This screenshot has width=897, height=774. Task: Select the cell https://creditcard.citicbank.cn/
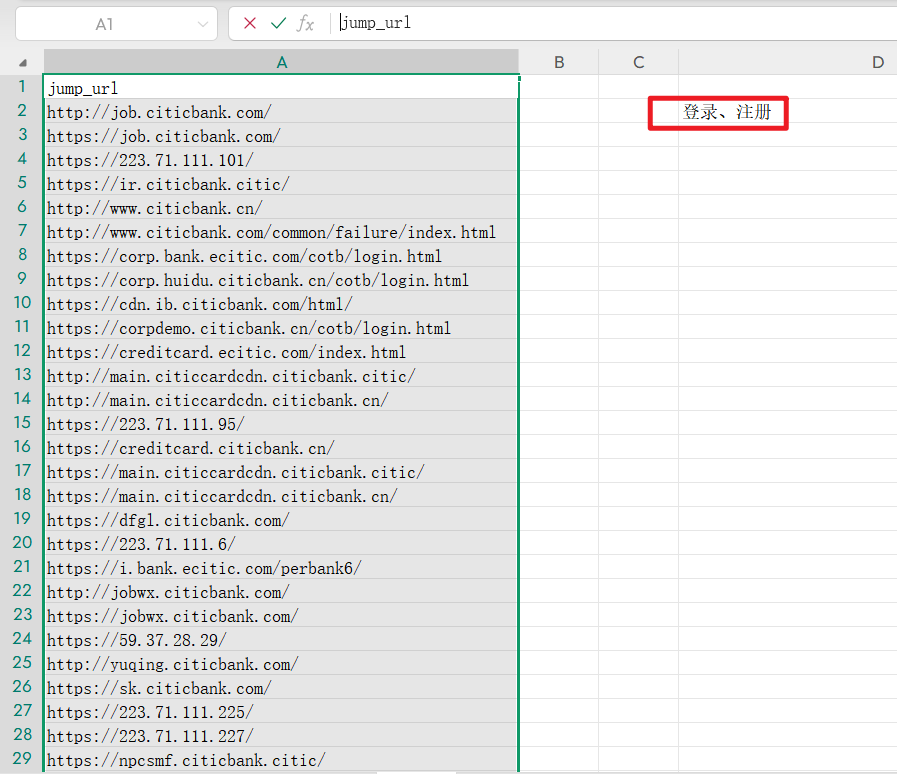[x=281, y=448]
